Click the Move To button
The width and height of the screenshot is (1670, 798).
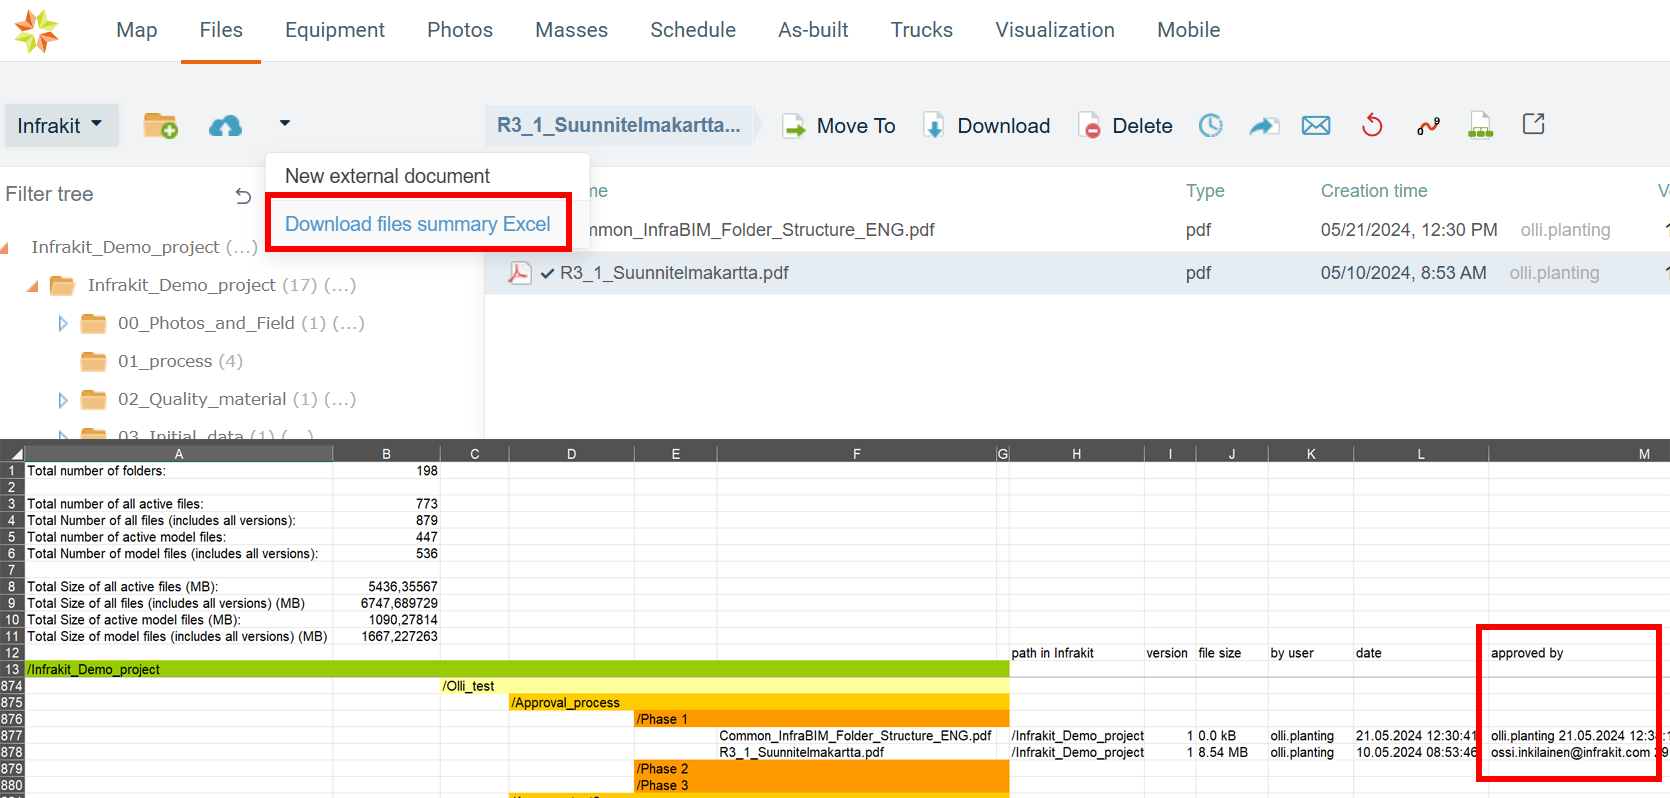[839, 126]
